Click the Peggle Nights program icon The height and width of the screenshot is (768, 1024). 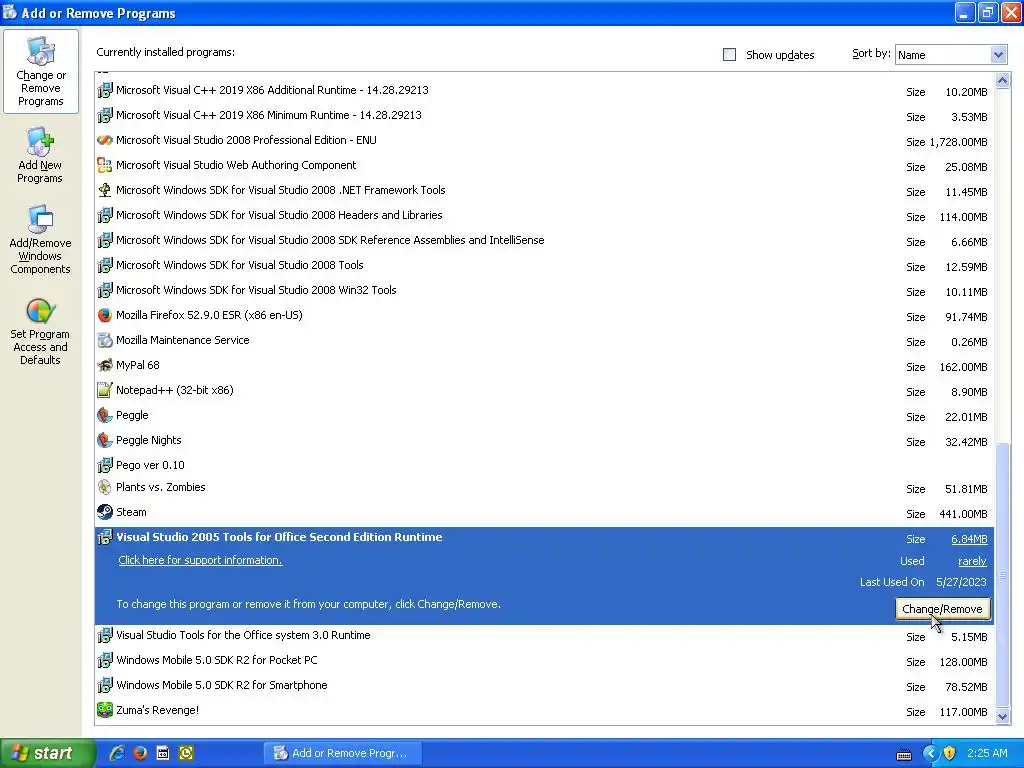(104, 440)
